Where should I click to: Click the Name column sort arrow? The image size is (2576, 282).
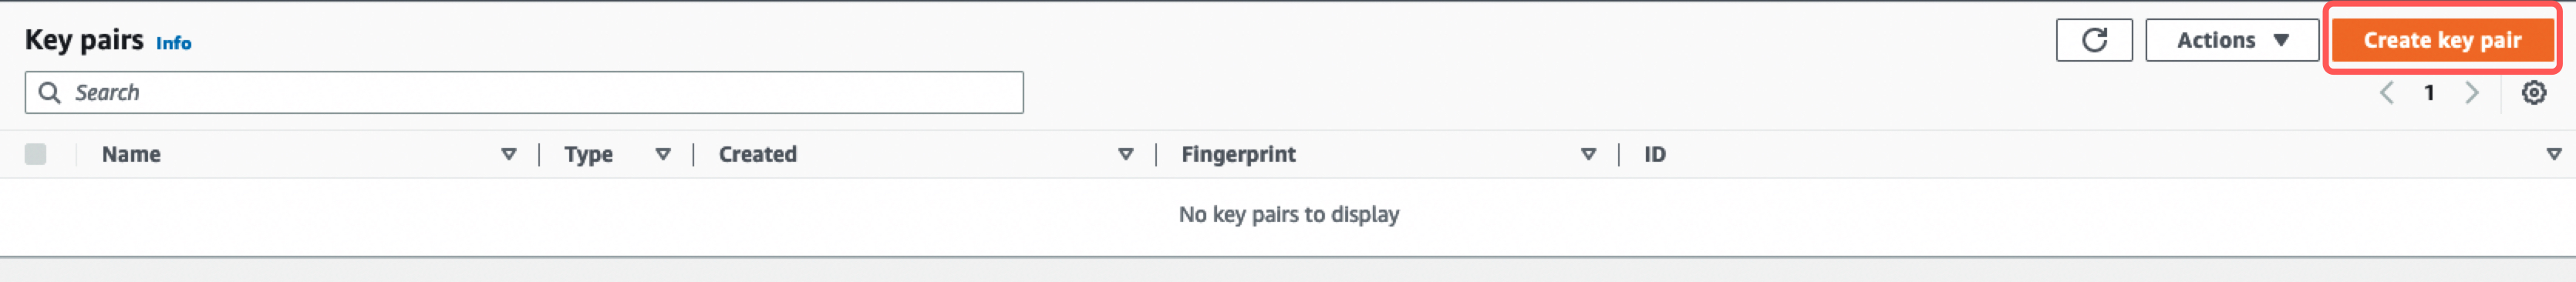click(509, 154)
